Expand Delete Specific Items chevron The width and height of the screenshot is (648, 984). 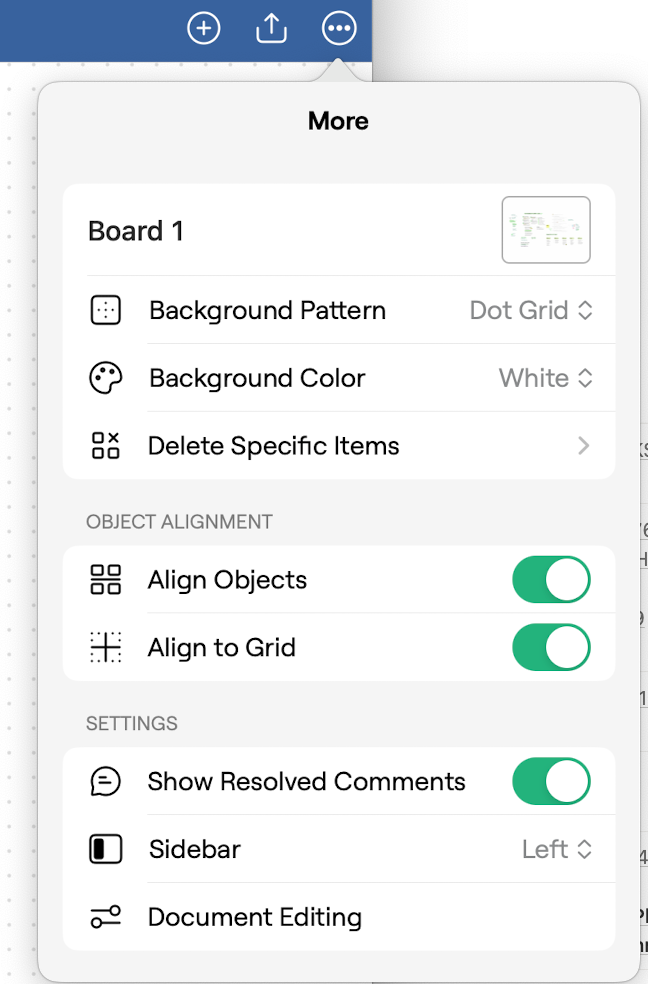583,446
